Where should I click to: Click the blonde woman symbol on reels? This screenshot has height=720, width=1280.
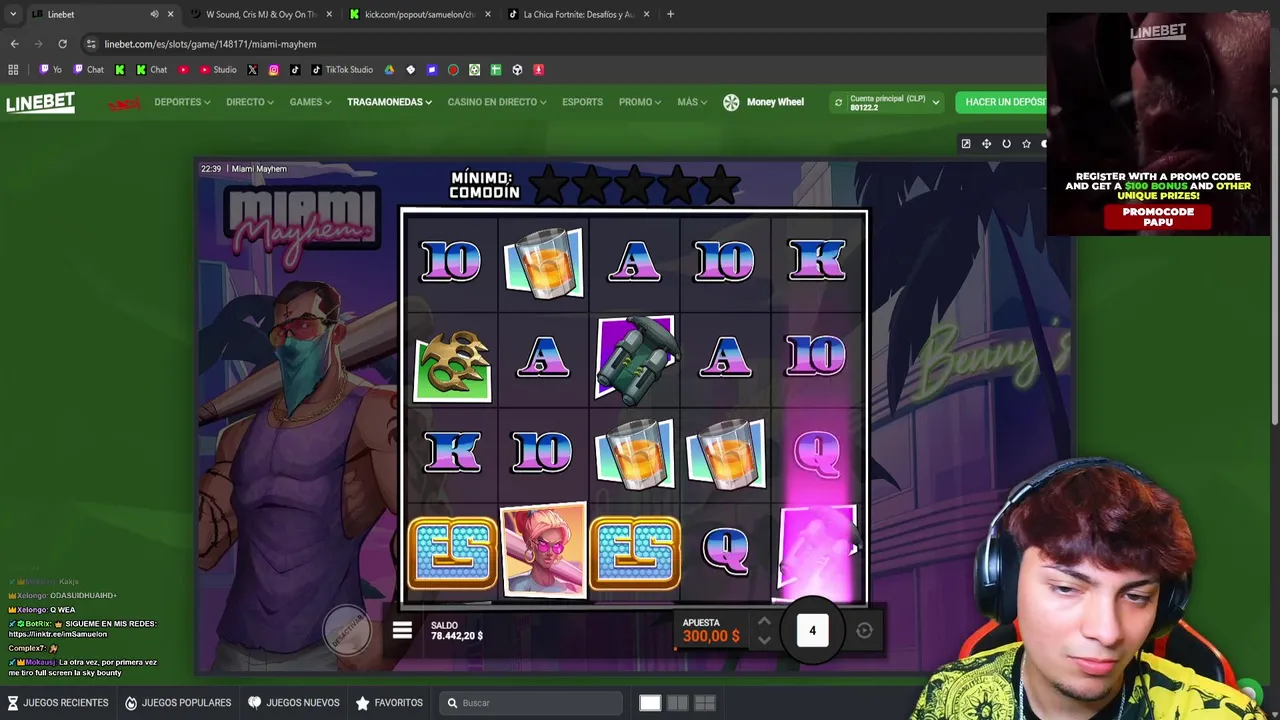[x=543, y=550]
